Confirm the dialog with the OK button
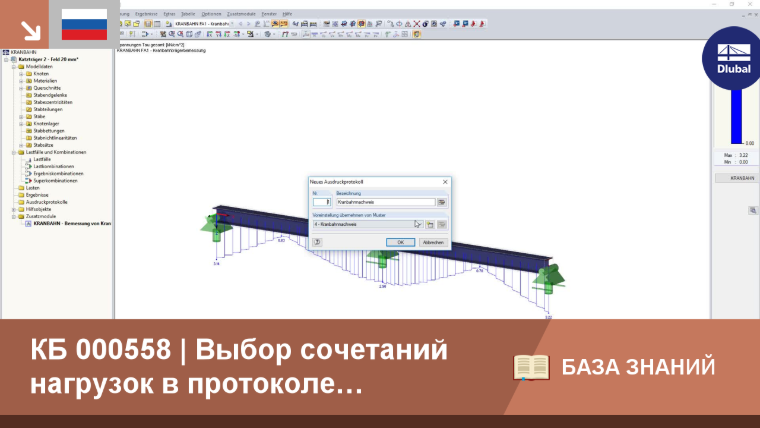Viewport: 760px width, 428px height. (x=400, y=242)
